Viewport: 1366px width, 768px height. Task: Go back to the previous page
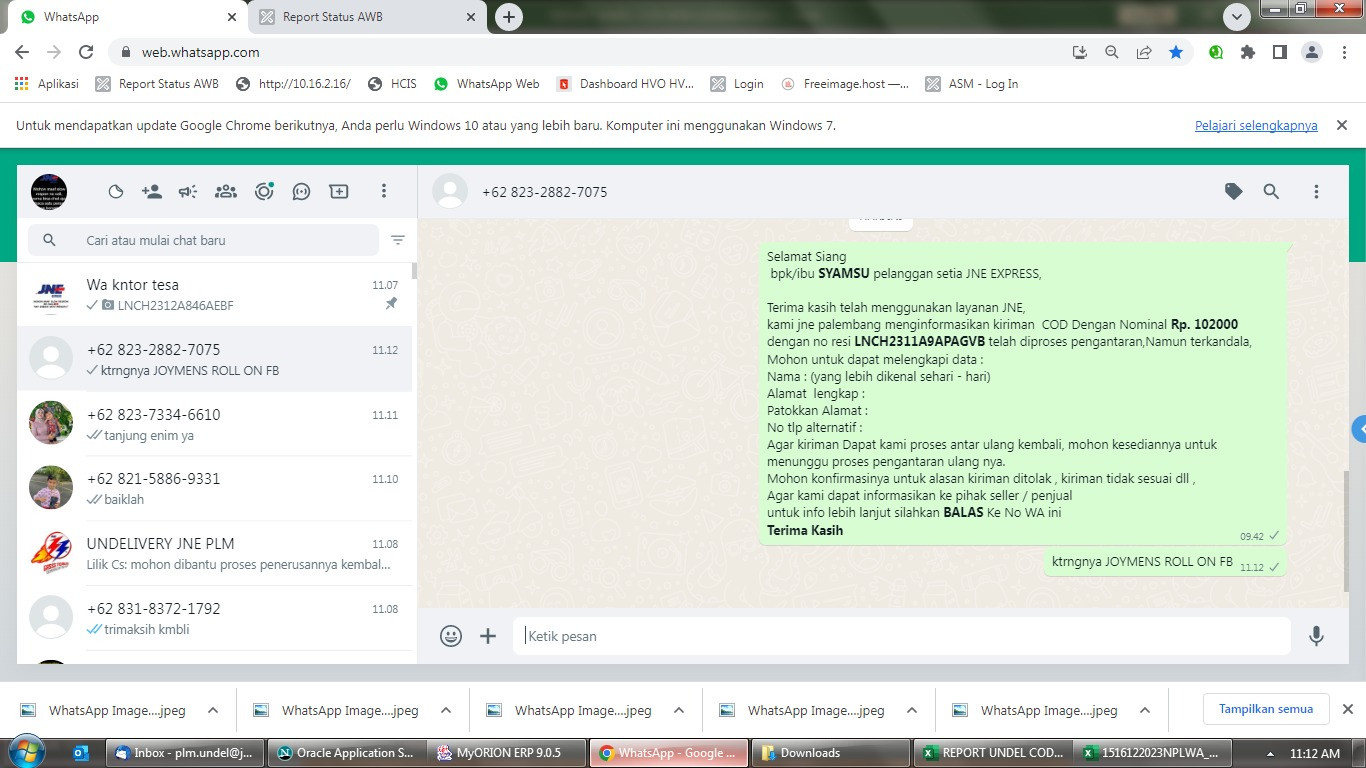[22, 52]
